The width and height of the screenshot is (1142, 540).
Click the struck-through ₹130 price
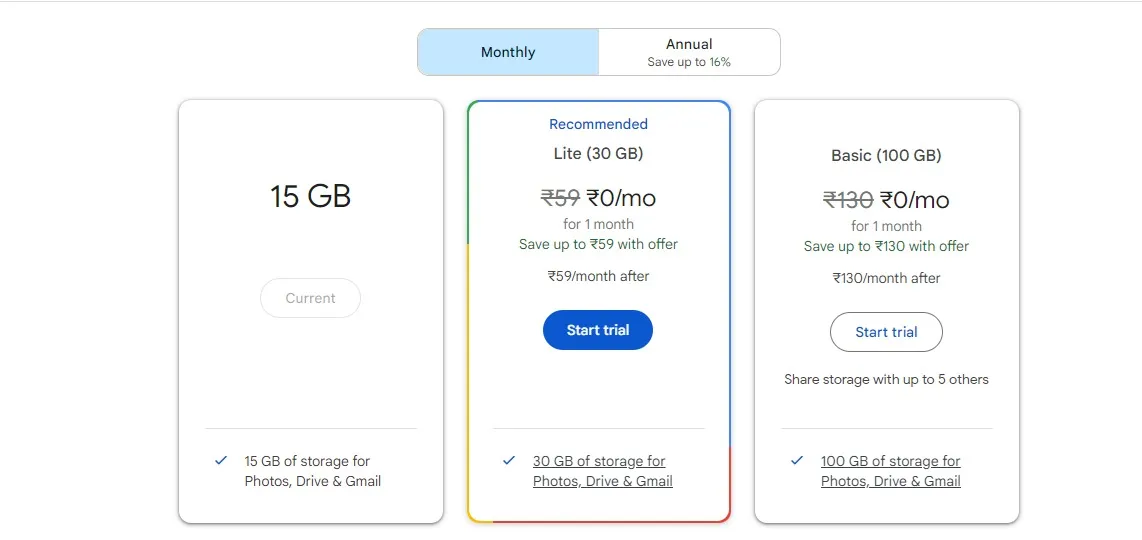click(848, 200)
